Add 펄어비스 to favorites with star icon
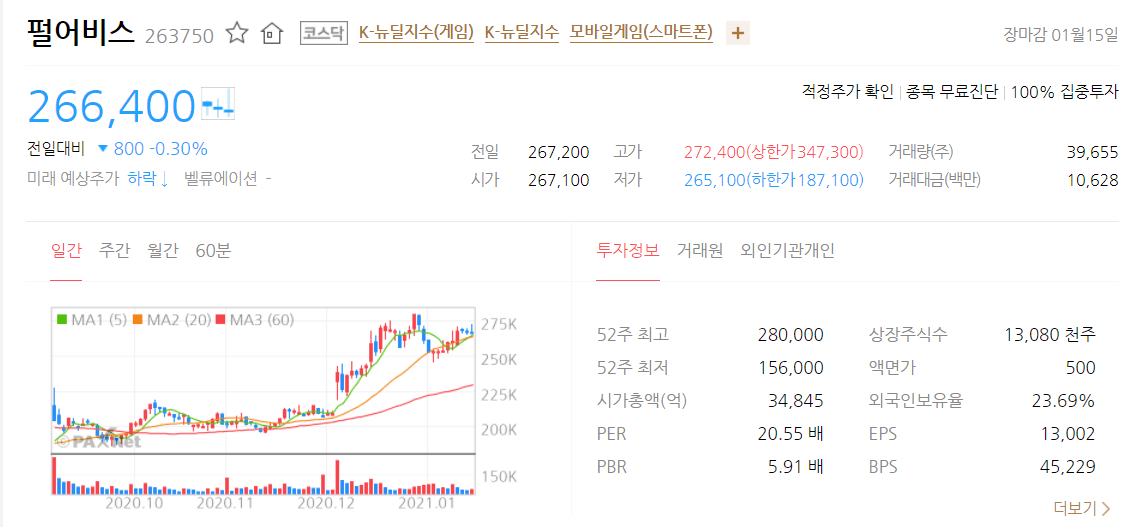Image resolution: width=1128 pixels, height=527 pixels. (x=237, y=33)
